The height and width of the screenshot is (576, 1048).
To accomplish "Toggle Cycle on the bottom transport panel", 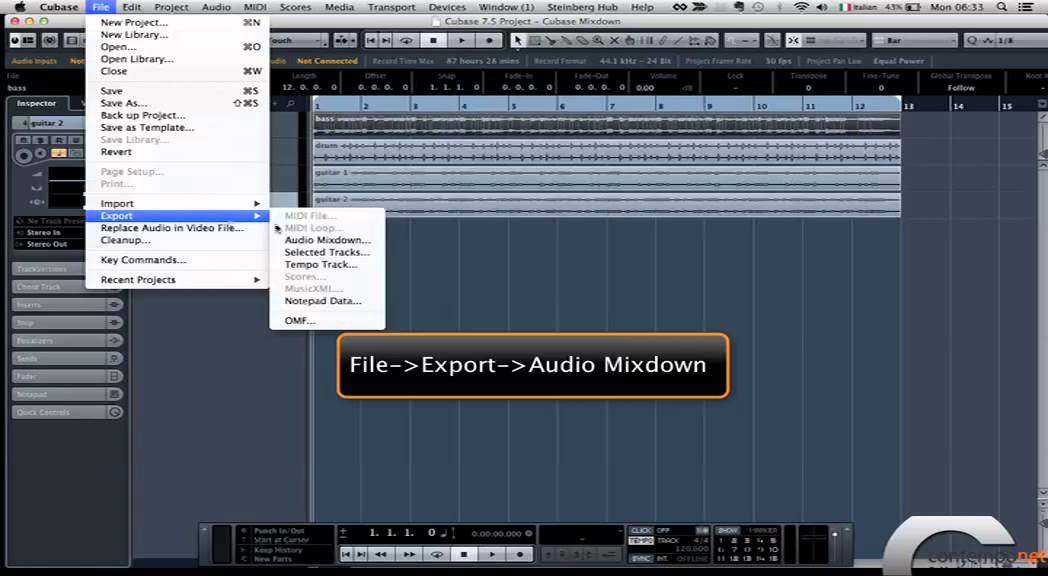I will [x=436, y=554].
